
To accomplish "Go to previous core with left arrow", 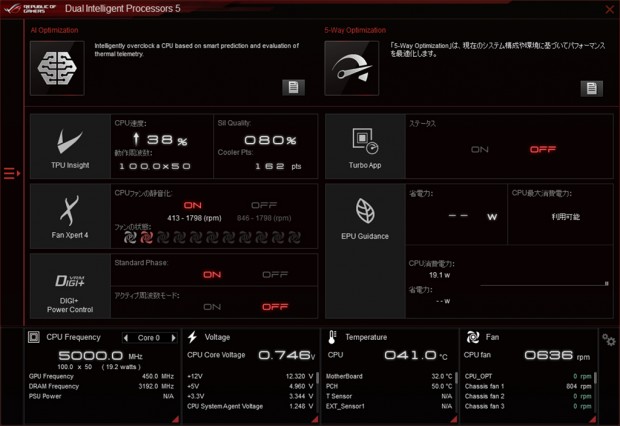I will click(x=126, y=338).
